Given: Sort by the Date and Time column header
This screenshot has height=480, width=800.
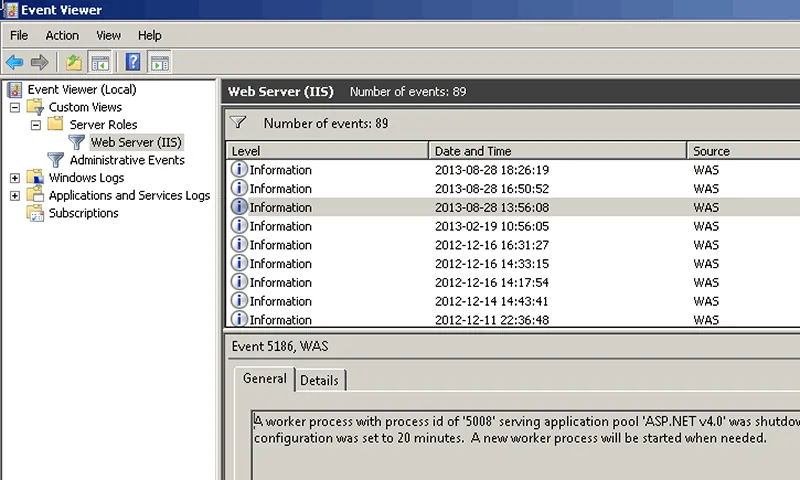Looking at the screenshot, I should tap(558, 151).
